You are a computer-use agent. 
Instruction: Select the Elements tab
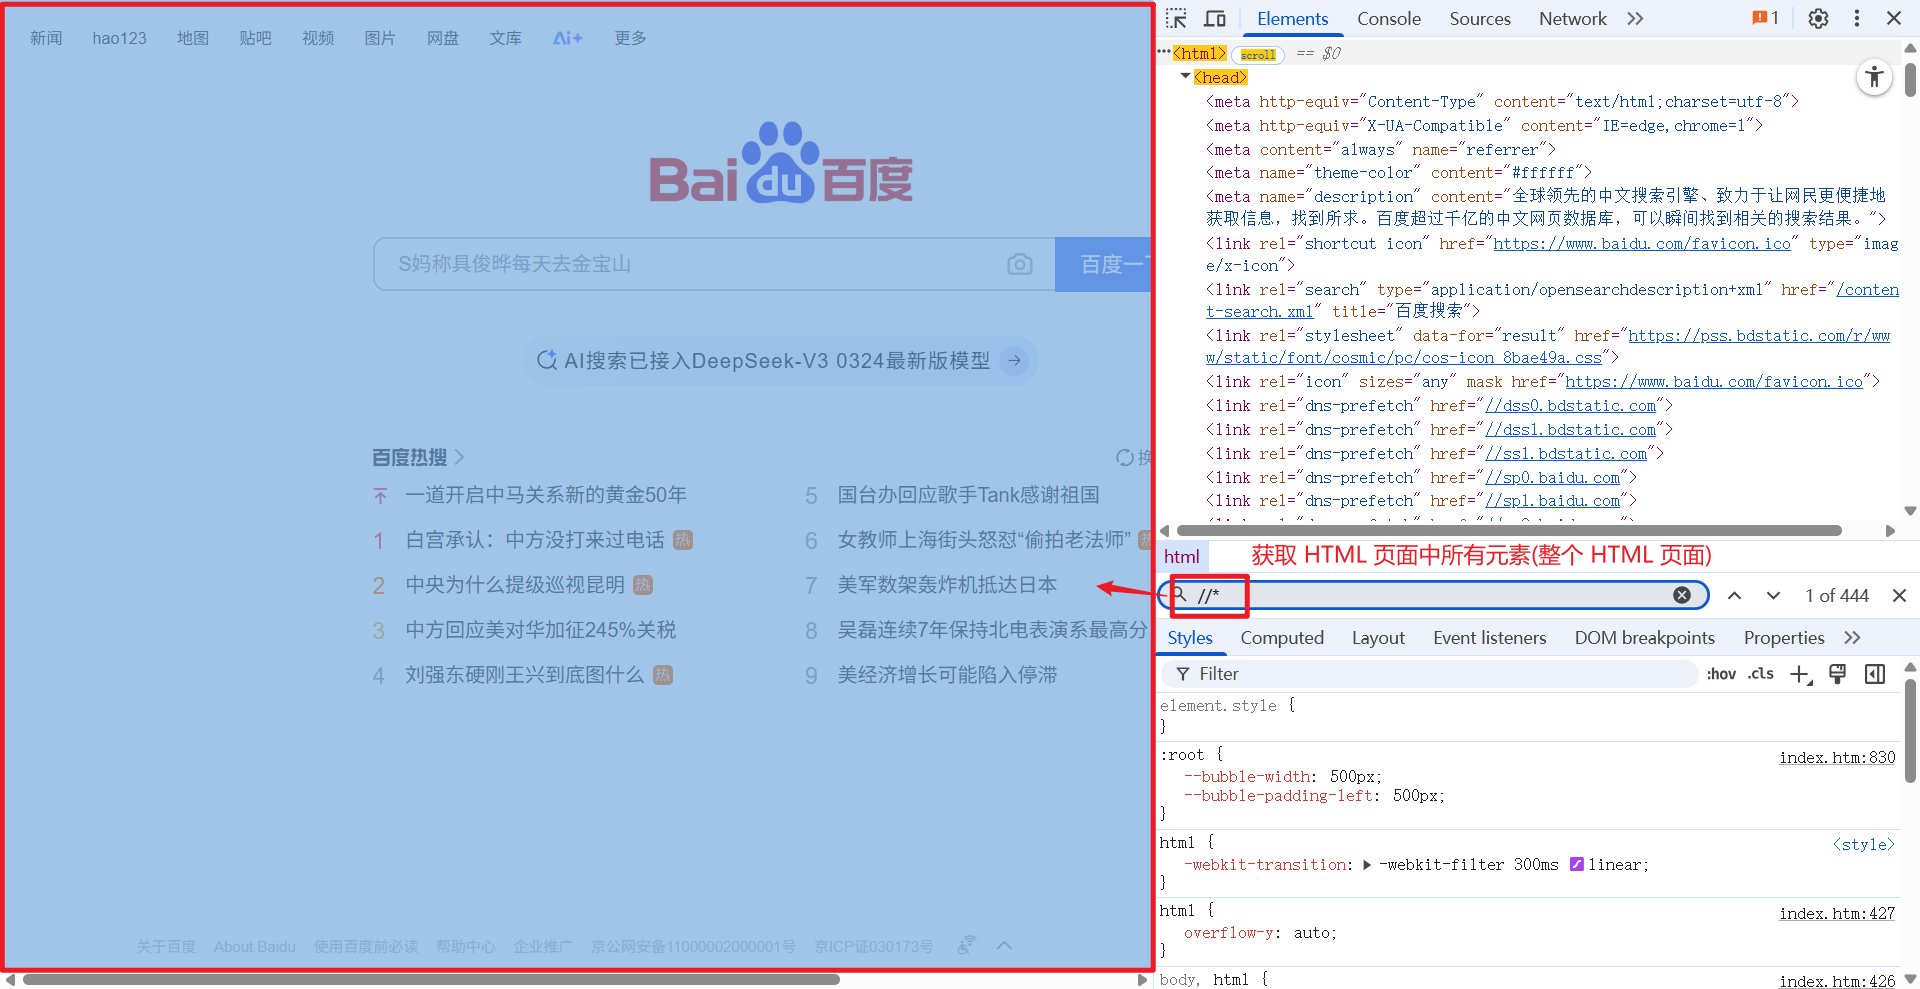(1292, 18)
